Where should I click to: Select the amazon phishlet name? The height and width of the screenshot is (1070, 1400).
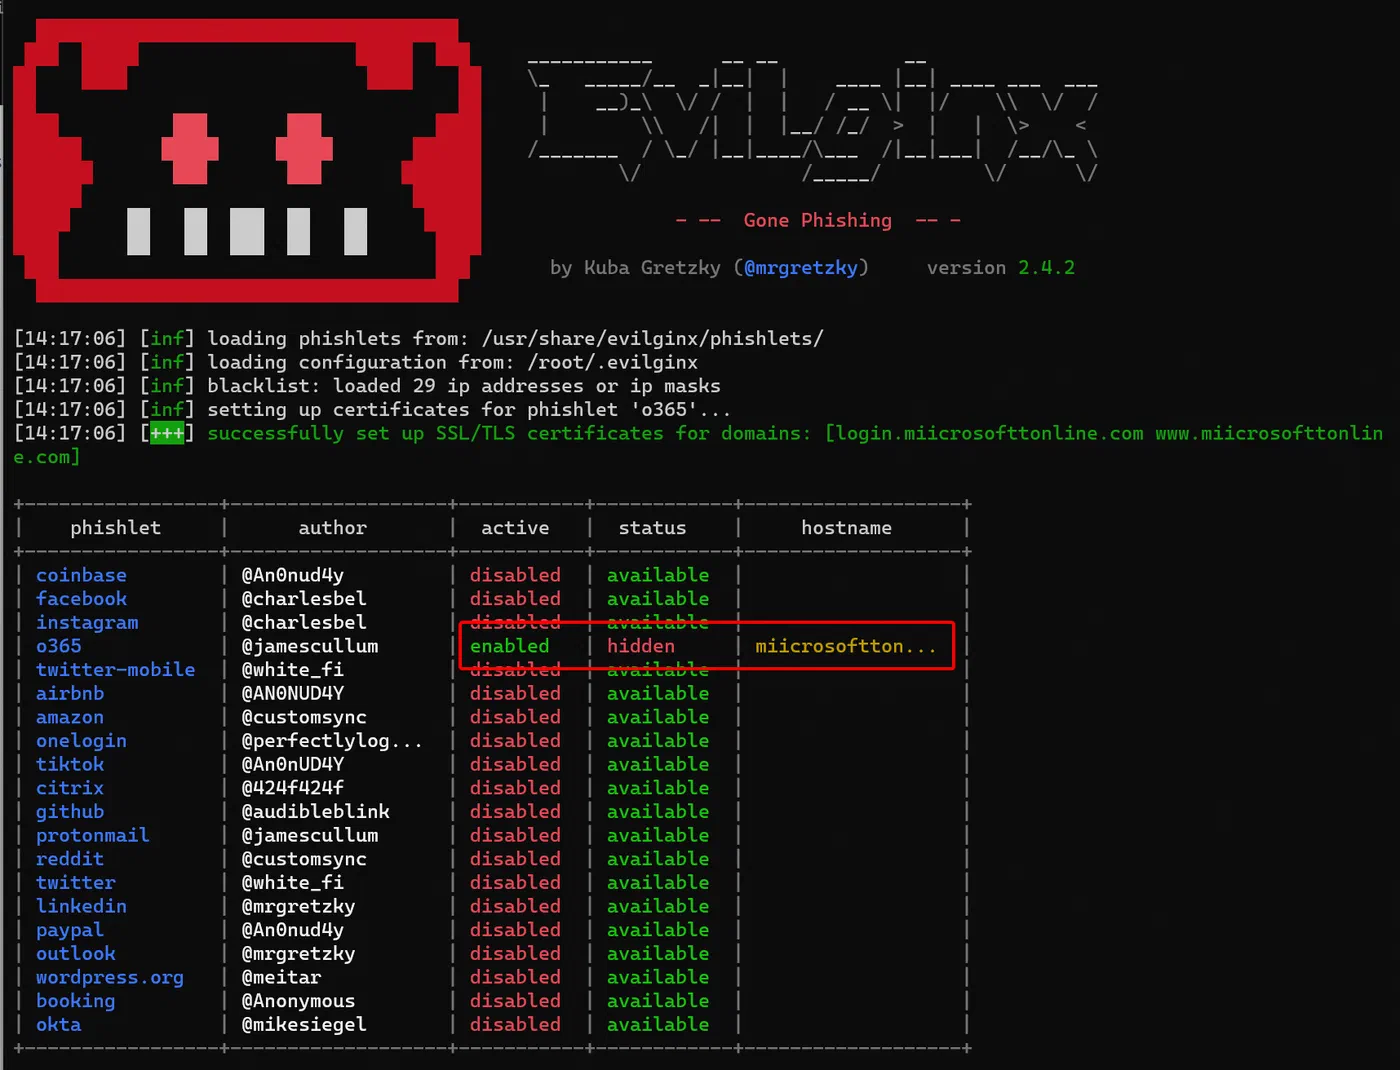(x=70, y=717)
